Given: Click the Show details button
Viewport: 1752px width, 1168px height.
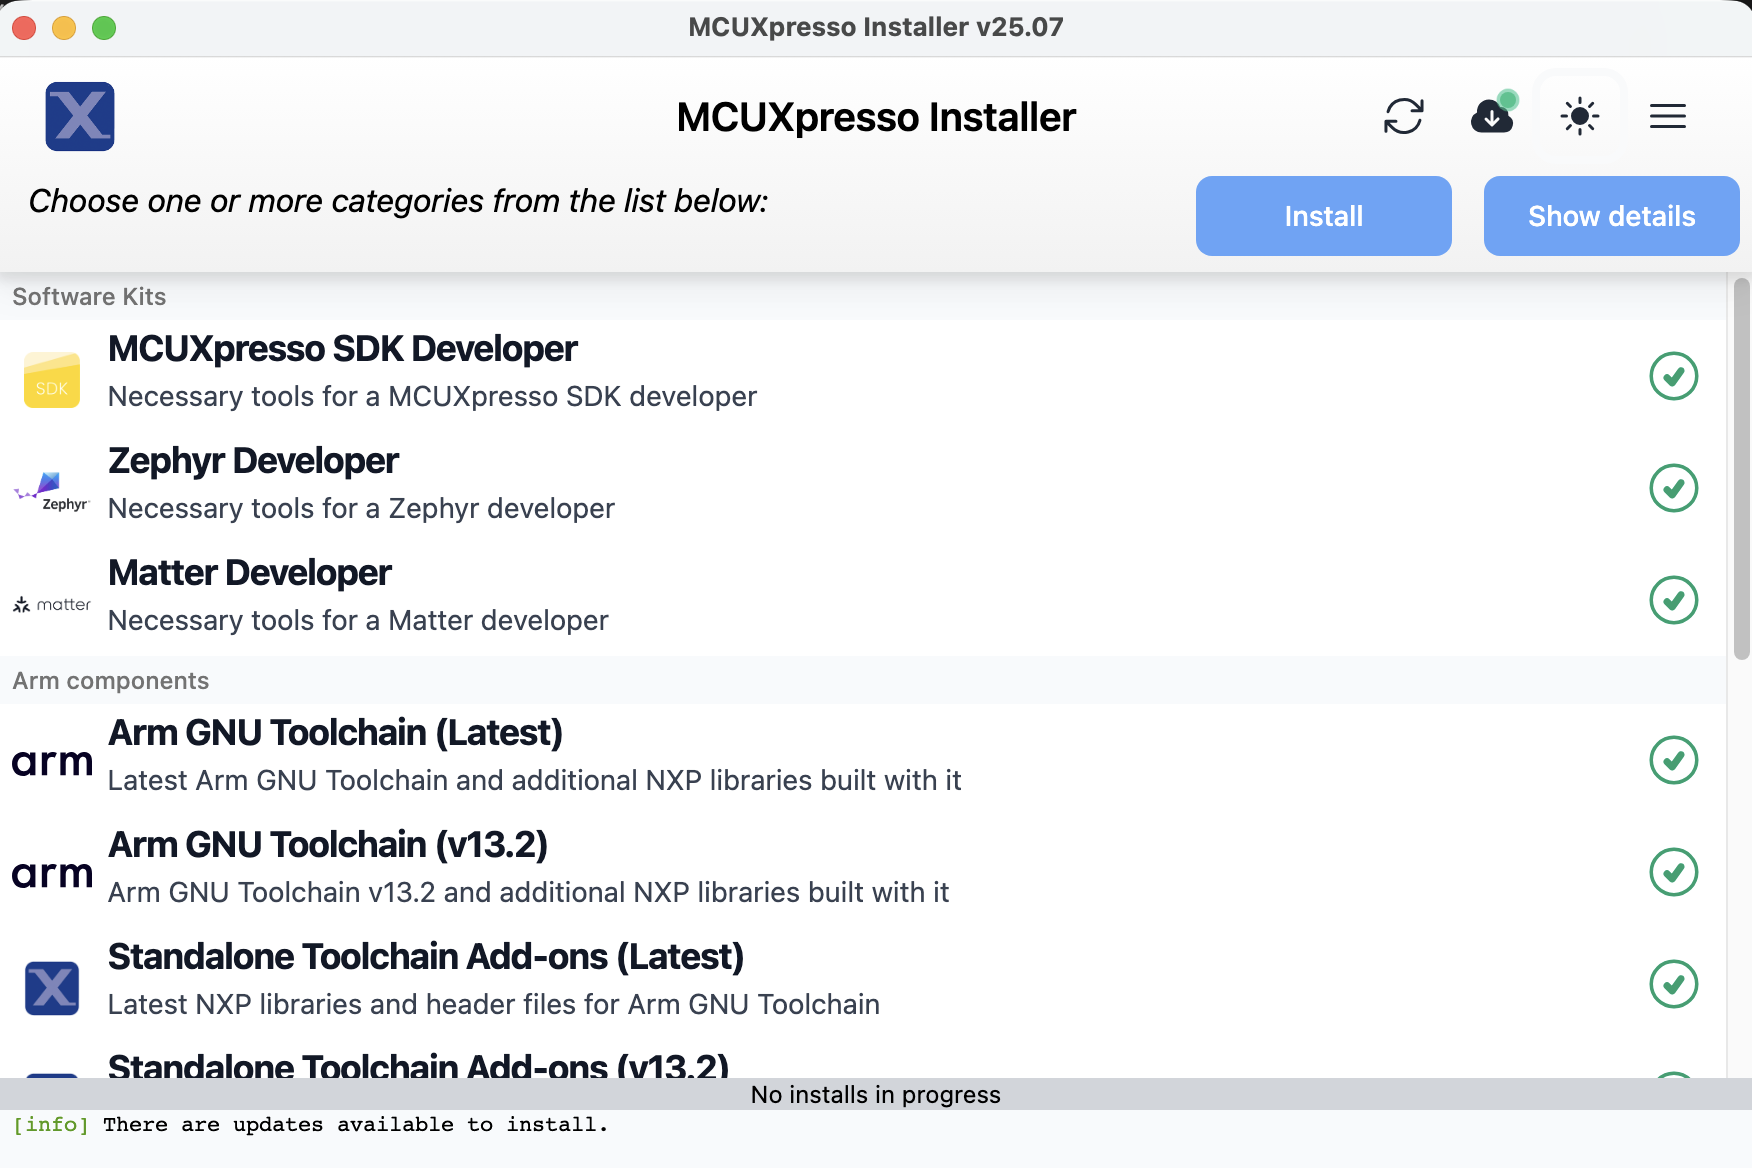Looking at the screenshot, I should 1611,215.
